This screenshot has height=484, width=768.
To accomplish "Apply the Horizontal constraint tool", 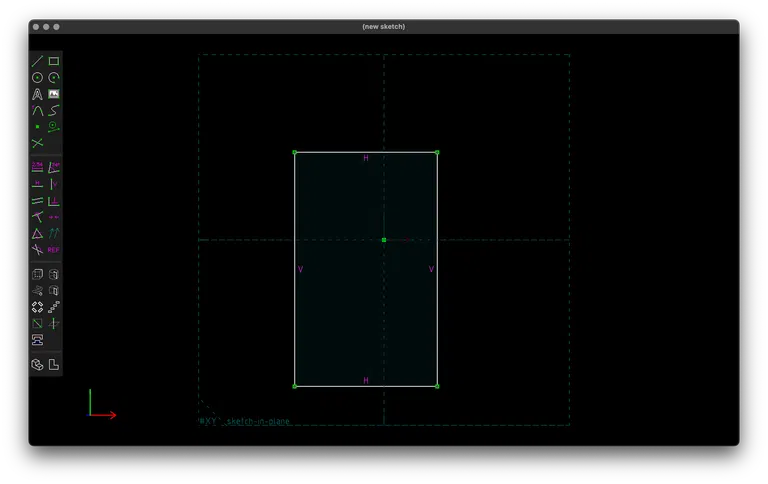I will (37, 184).
